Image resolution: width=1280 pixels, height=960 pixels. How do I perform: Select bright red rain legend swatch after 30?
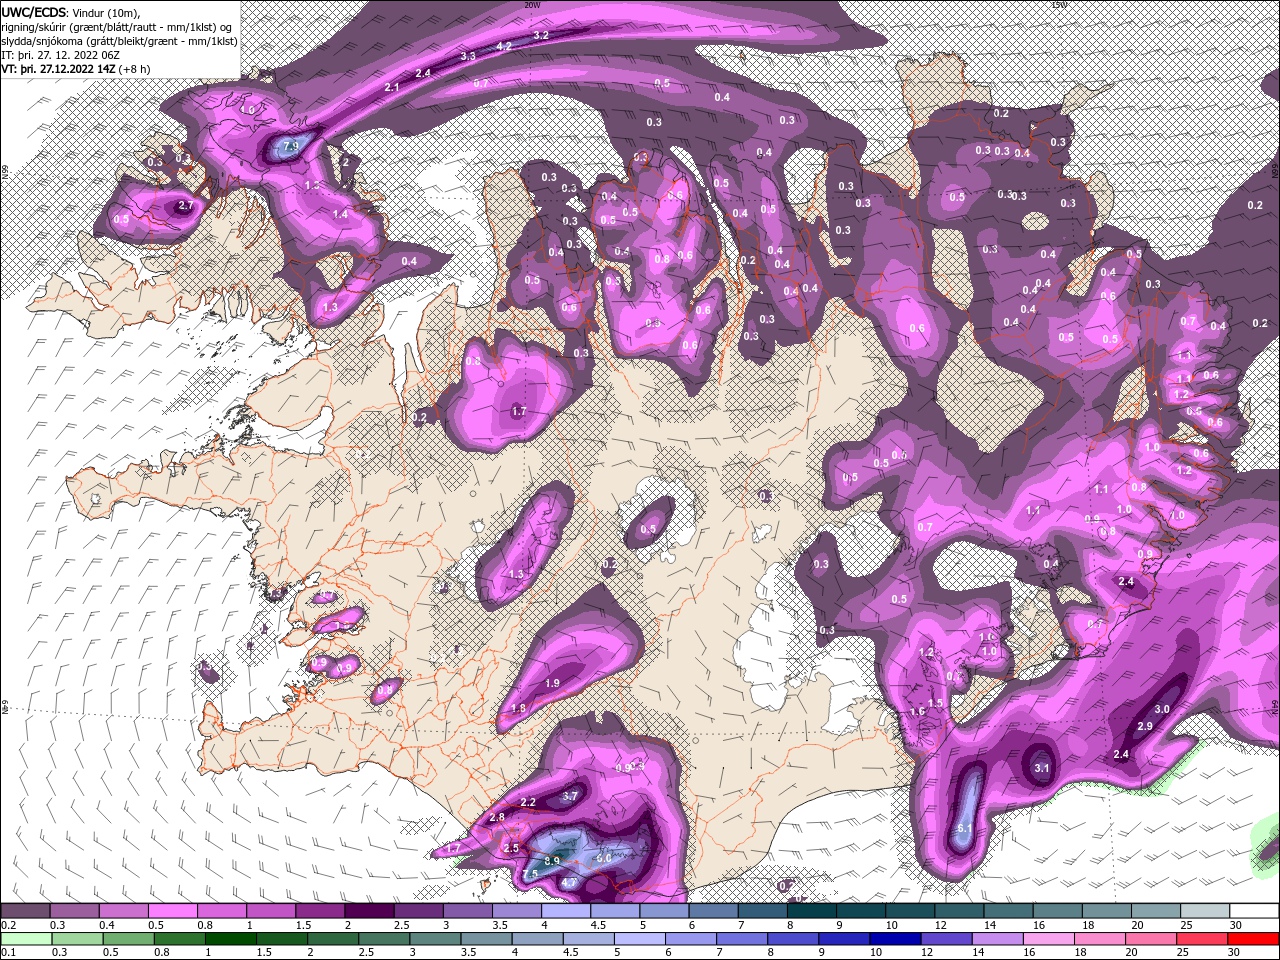click(1254, 939)
